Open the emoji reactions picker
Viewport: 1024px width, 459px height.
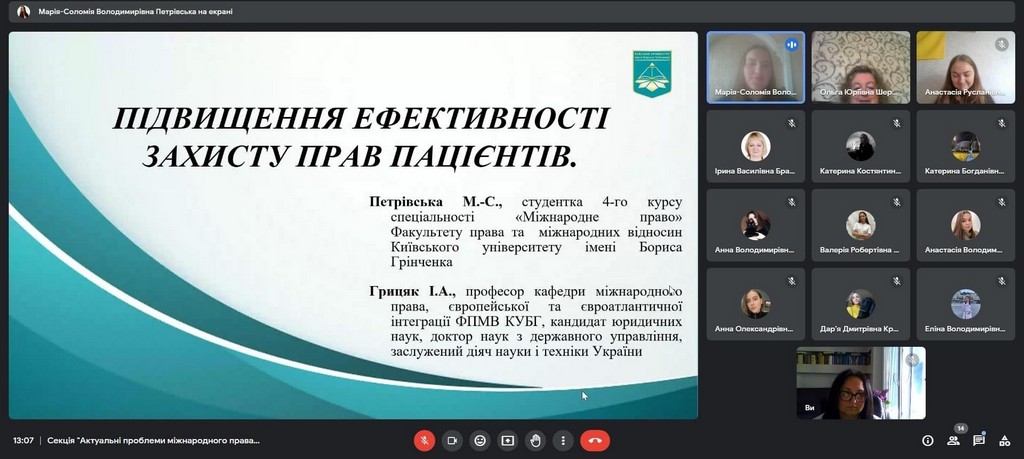480,440
